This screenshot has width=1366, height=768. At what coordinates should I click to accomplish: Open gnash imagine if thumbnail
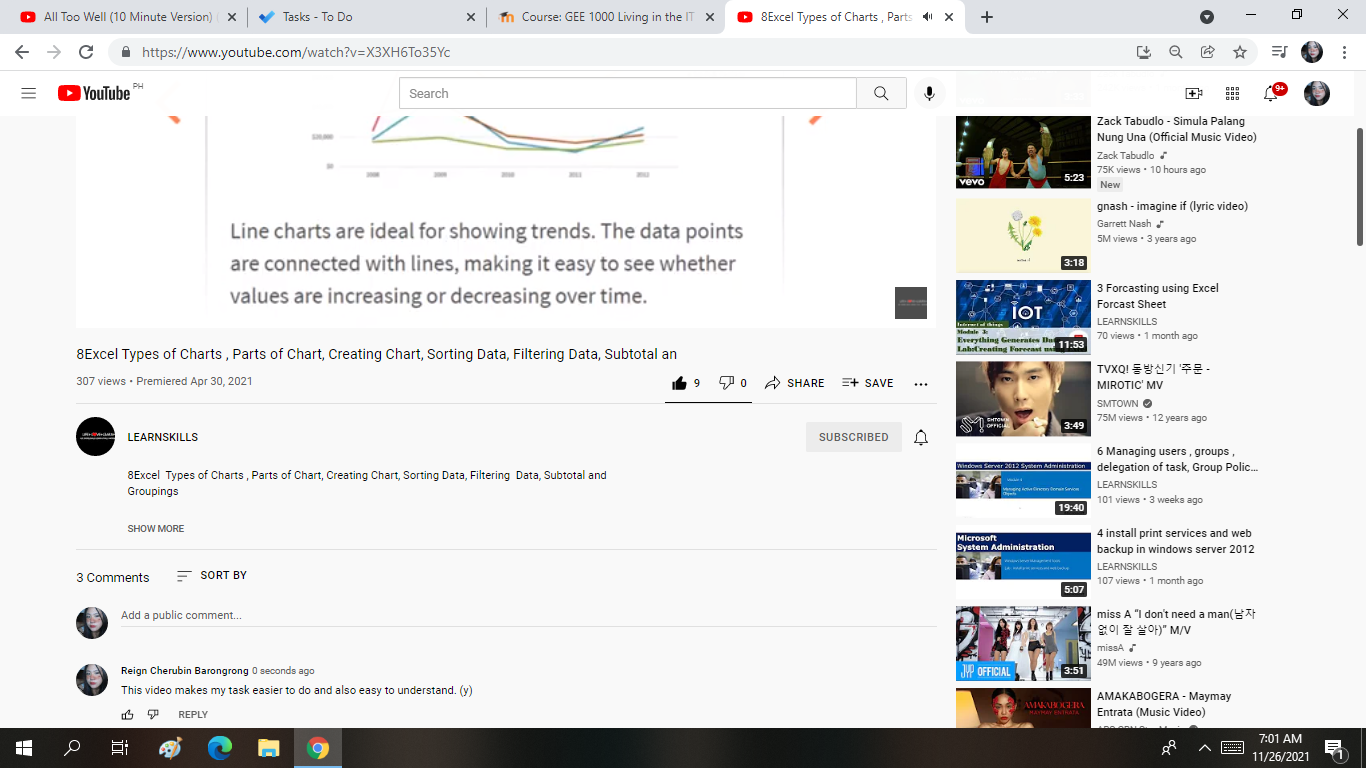coord(1023,235)
